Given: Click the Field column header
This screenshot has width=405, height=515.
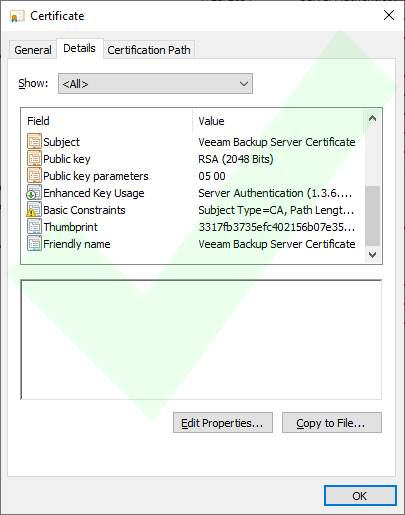Looking at the screenshot, I should (107, 121).
